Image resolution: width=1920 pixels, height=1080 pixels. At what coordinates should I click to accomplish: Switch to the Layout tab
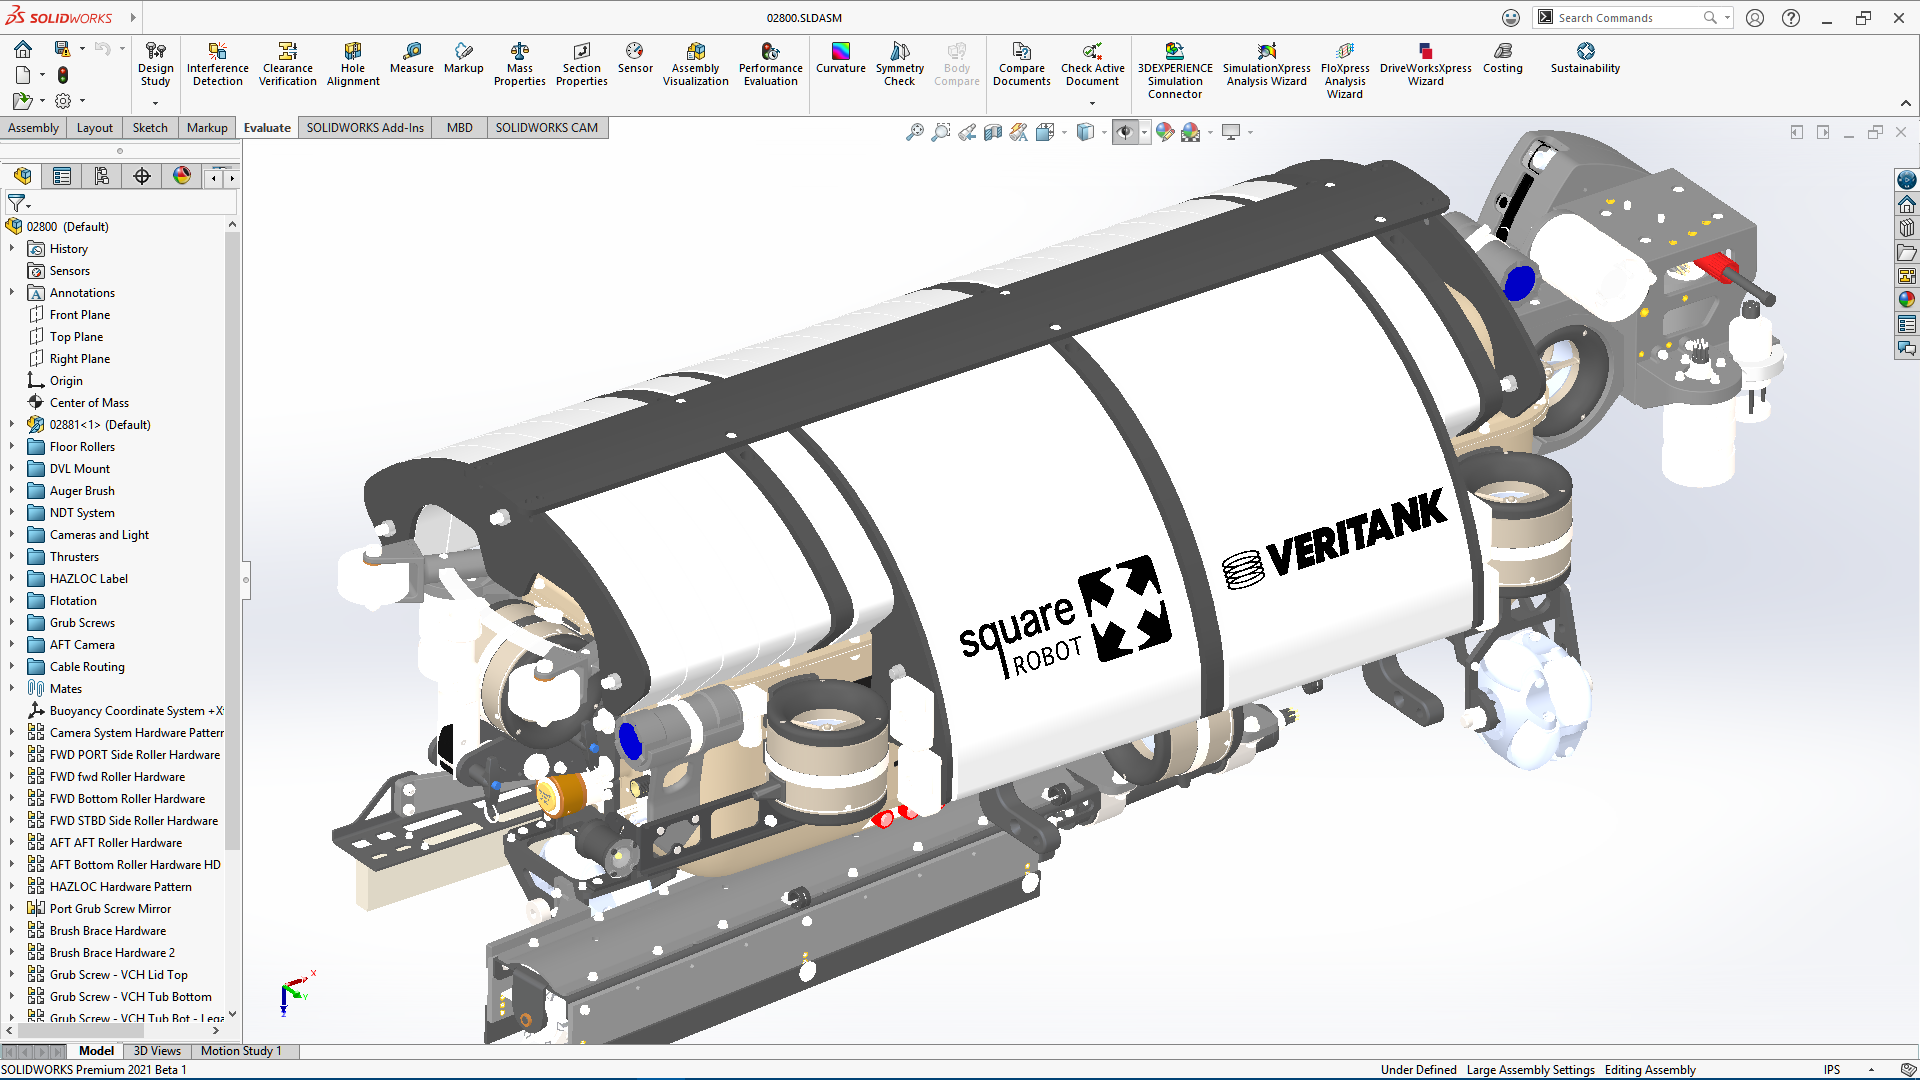pyautogui.click(x=94, y=127)
